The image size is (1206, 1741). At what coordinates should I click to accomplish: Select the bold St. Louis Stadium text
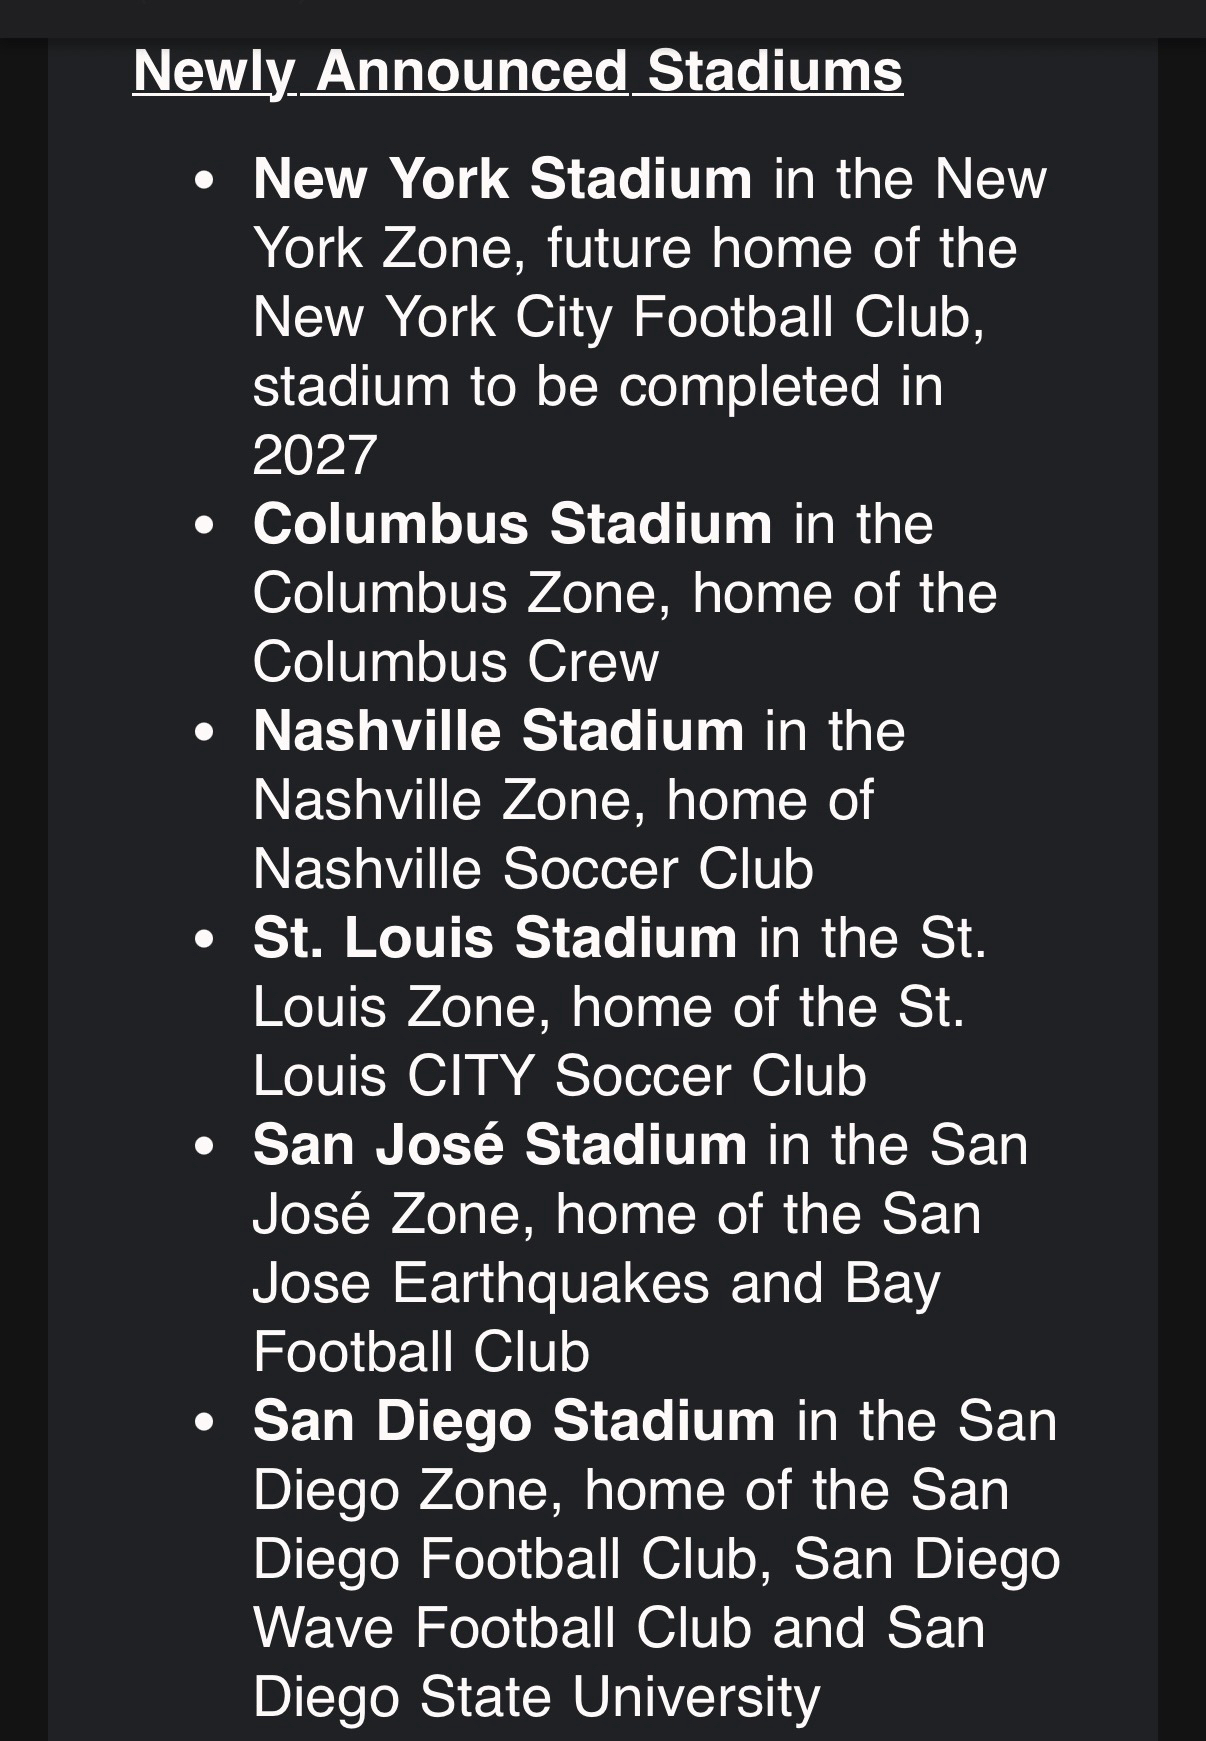(495, 938)
